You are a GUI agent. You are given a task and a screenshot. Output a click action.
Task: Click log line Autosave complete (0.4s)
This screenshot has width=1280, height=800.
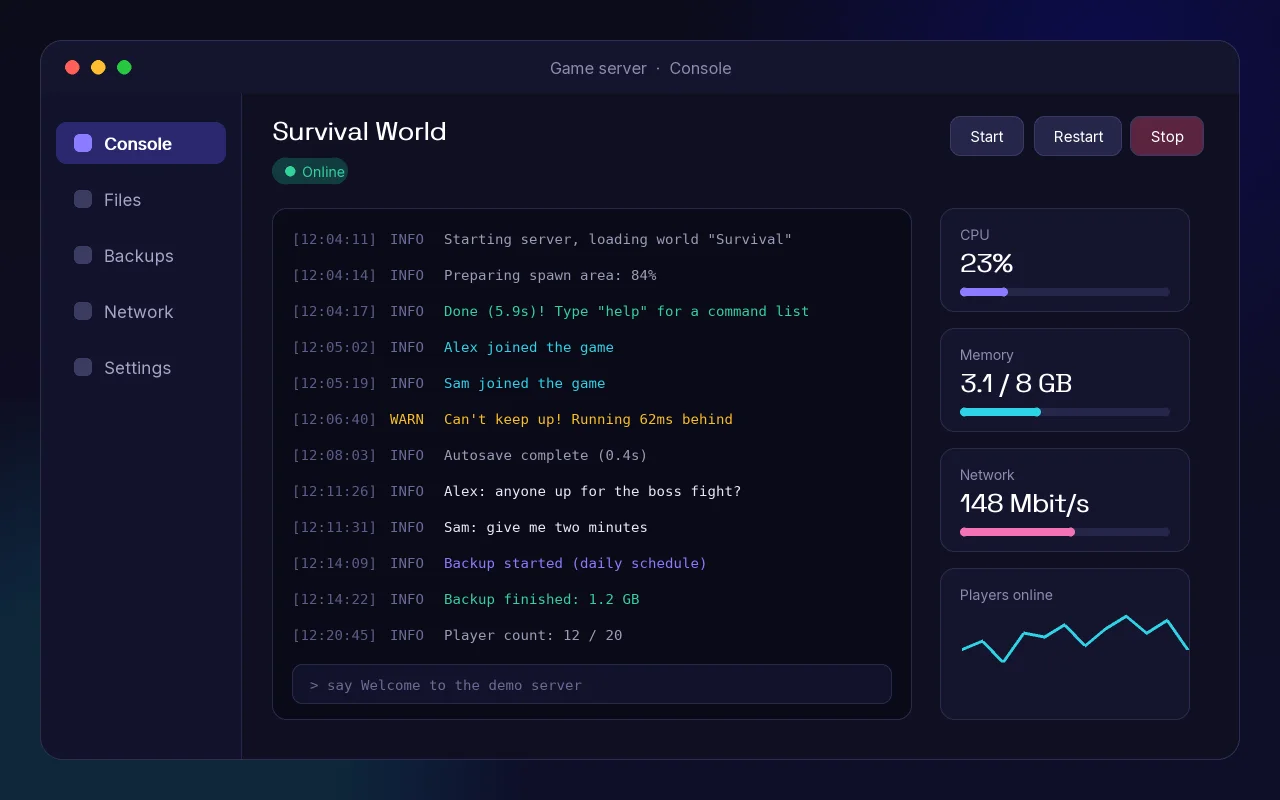tap(546, 455)
